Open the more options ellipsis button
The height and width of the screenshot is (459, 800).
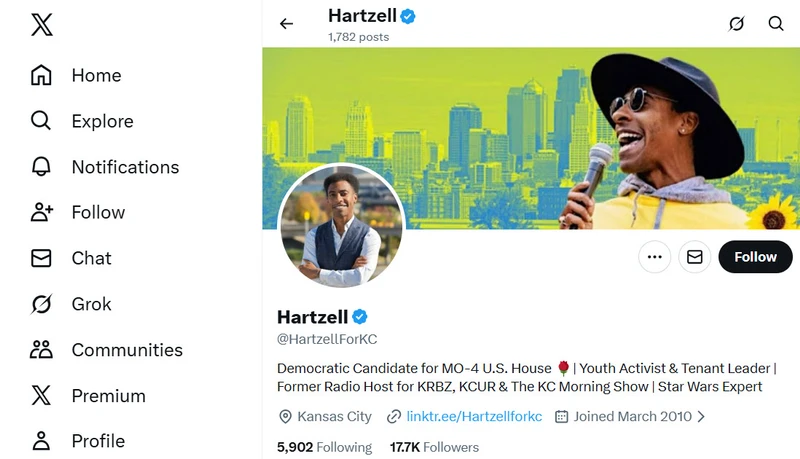pyautogui.click(x=655, y=257)
